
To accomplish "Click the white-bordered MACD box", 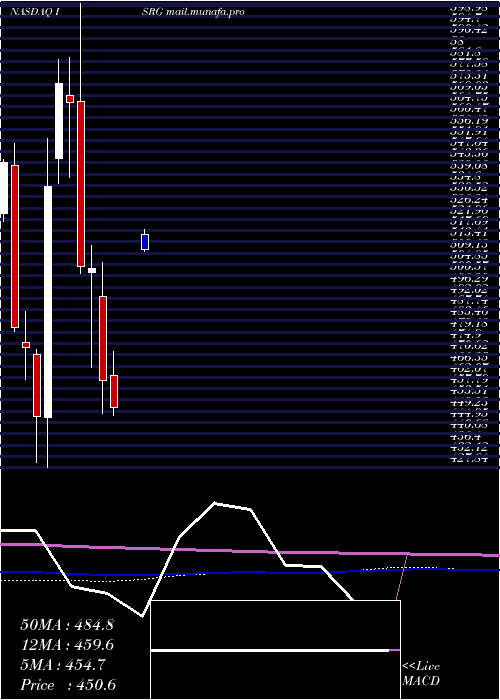I will [275, 650].
